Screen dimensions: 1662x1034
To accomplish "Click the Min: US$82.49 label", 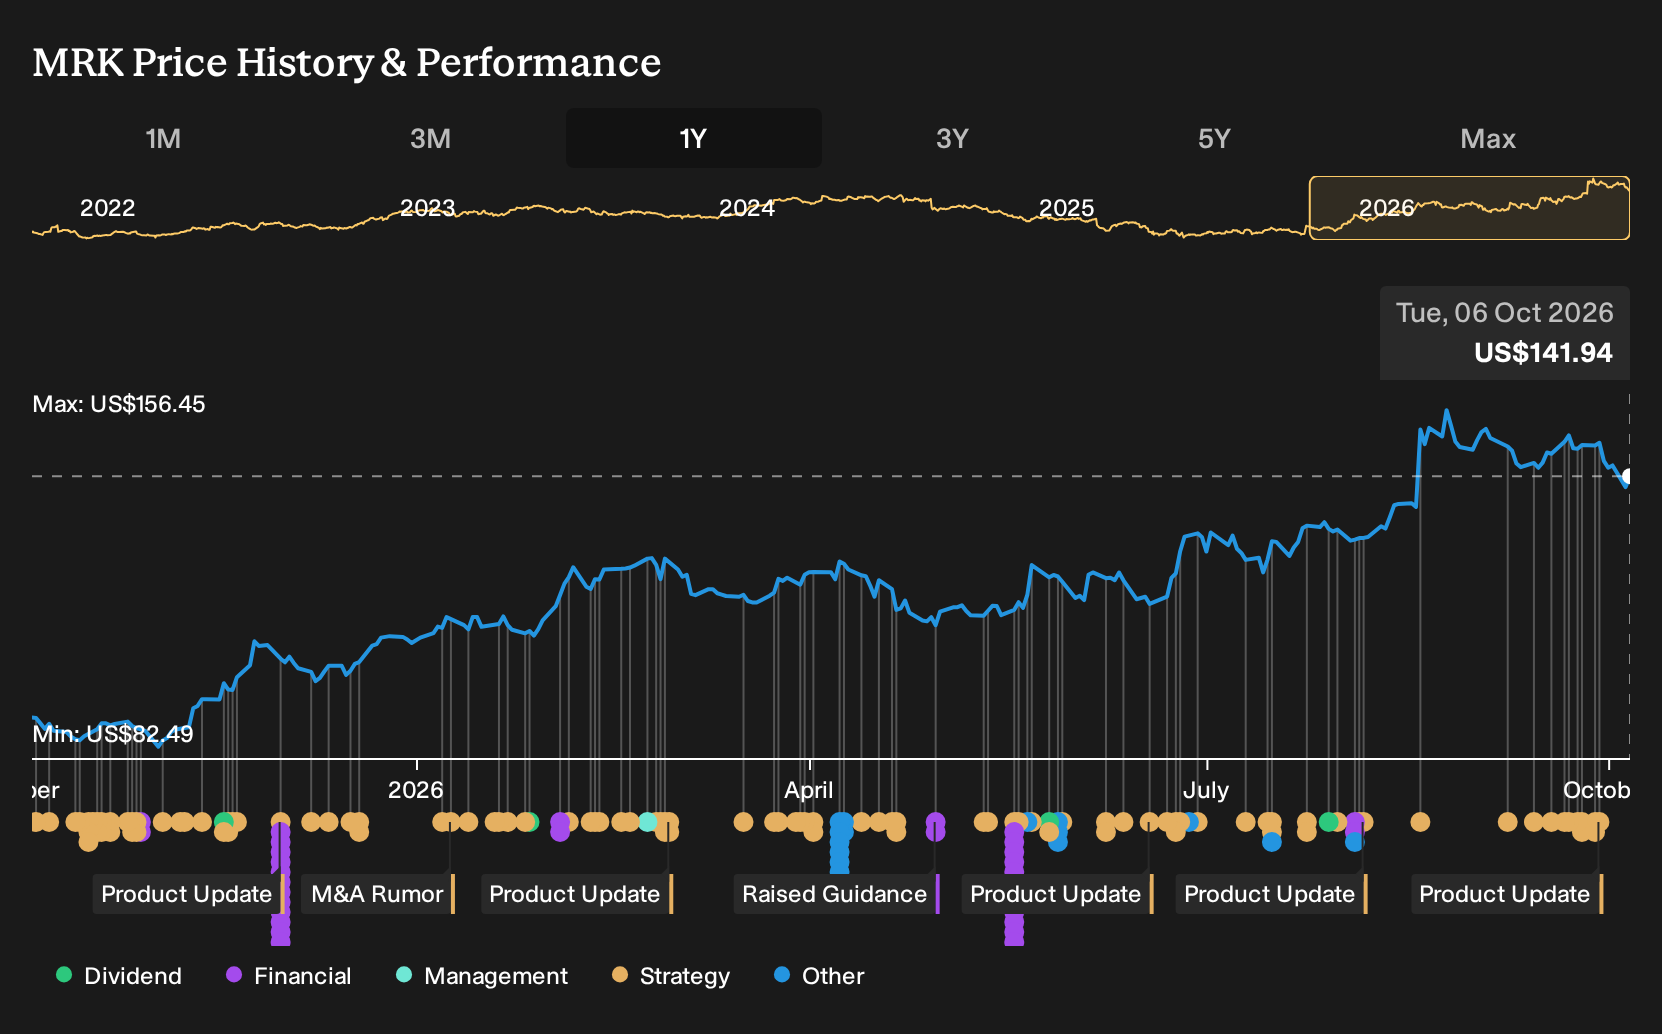I will [113, 734].
